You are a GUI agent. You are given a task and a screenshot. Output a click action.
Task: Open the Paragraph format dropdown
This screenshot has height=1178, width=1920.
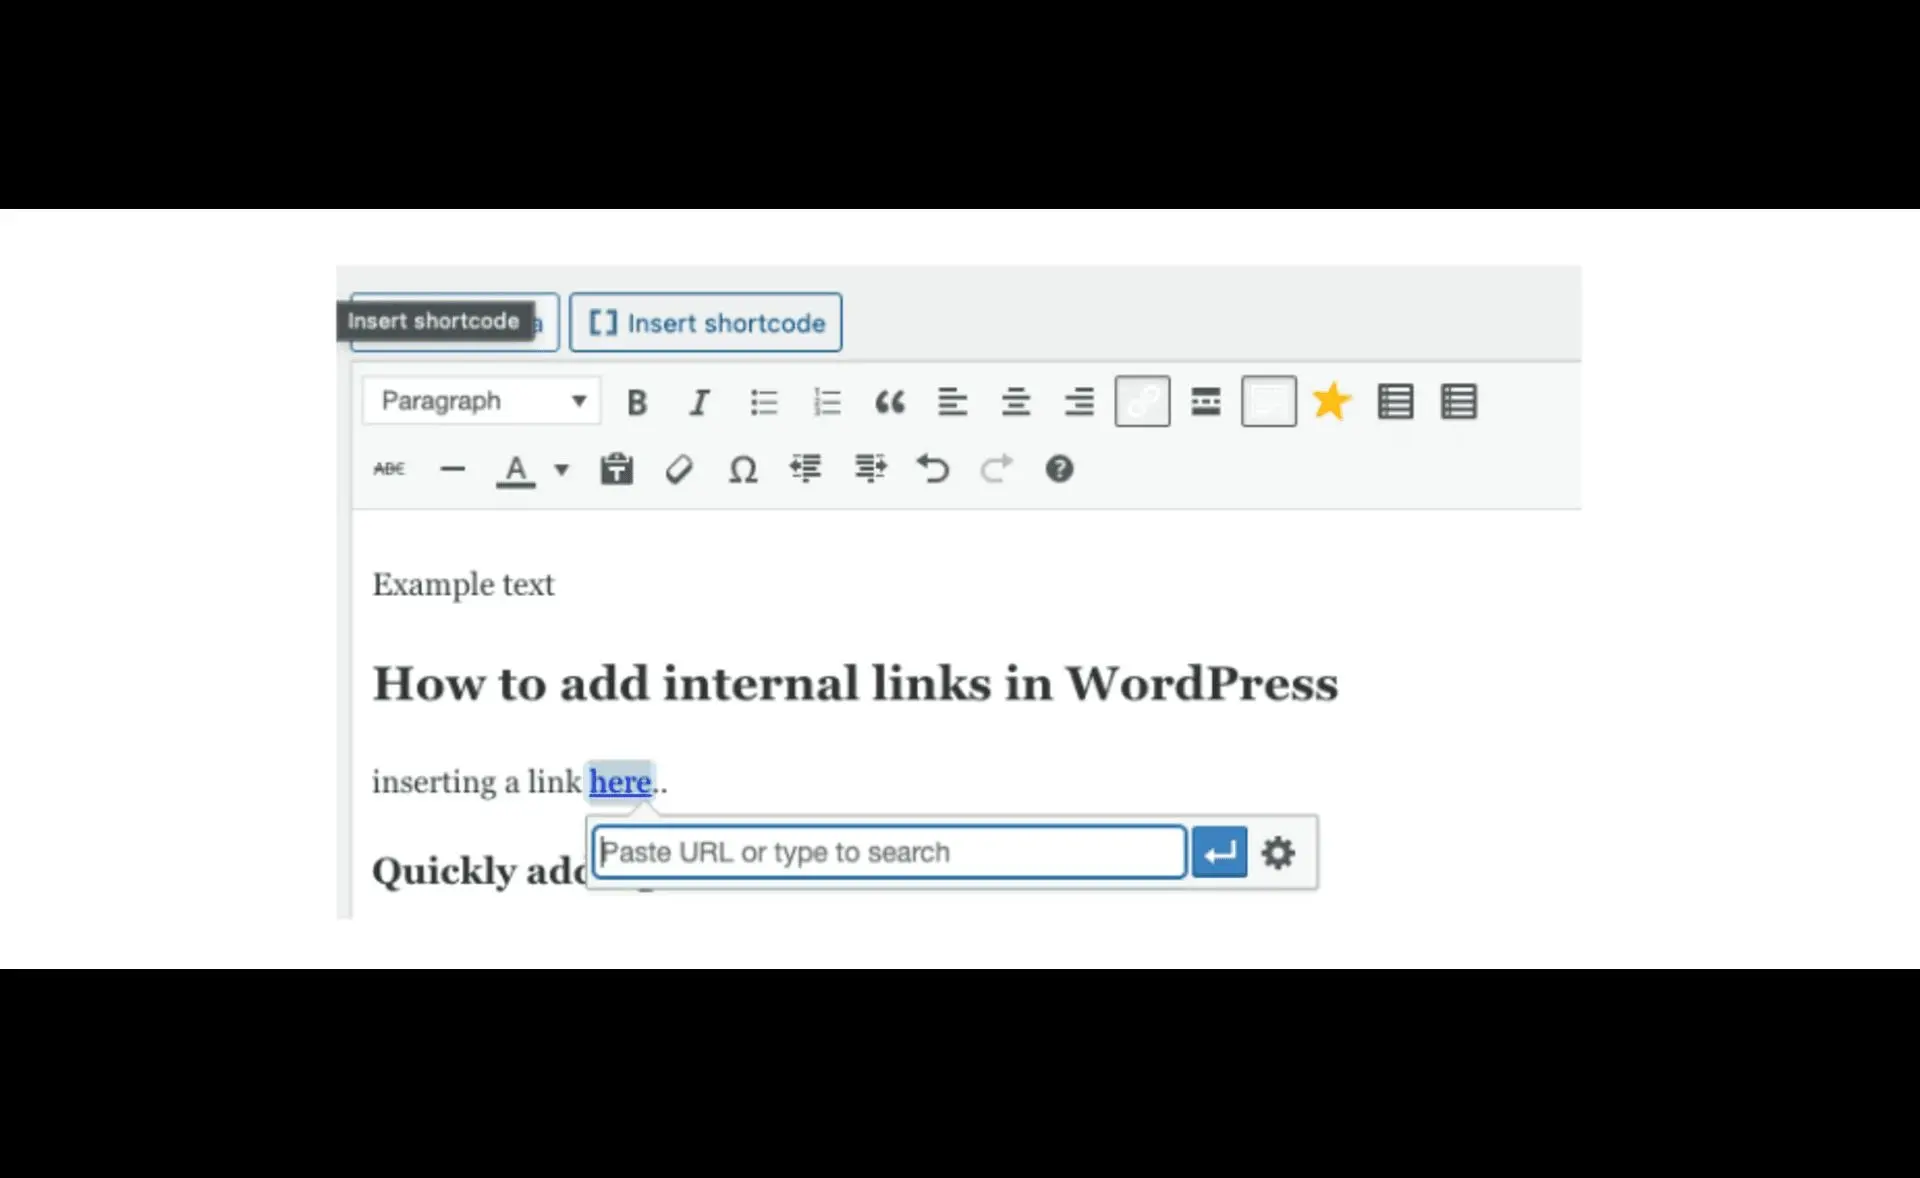tap(482, 401)
